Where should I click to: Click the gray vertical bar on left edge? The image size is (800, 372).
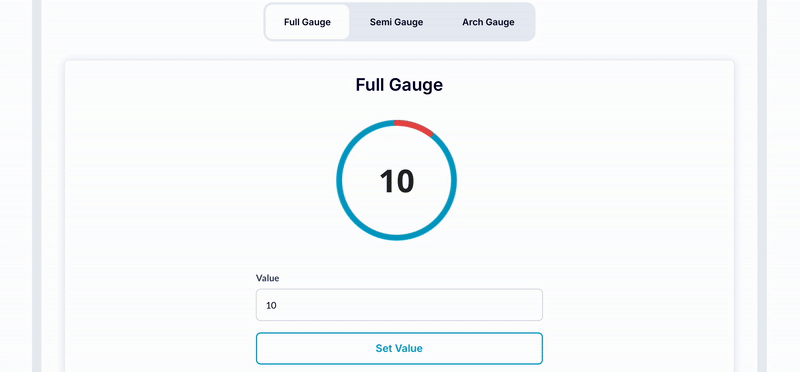point(36,186)
